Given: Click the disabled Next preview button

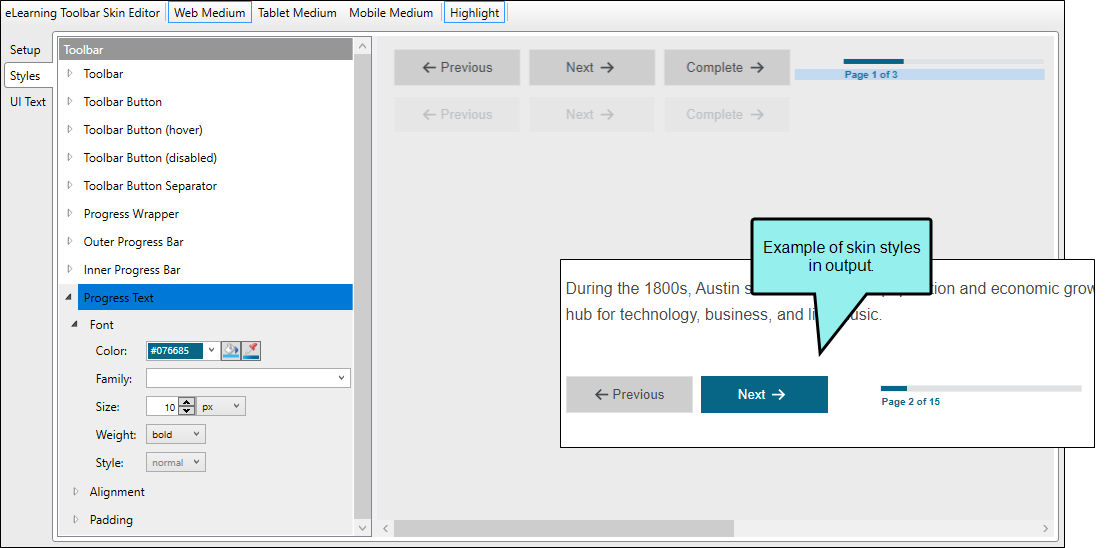Looking at the screenshot, I should [x=592, y=114].
